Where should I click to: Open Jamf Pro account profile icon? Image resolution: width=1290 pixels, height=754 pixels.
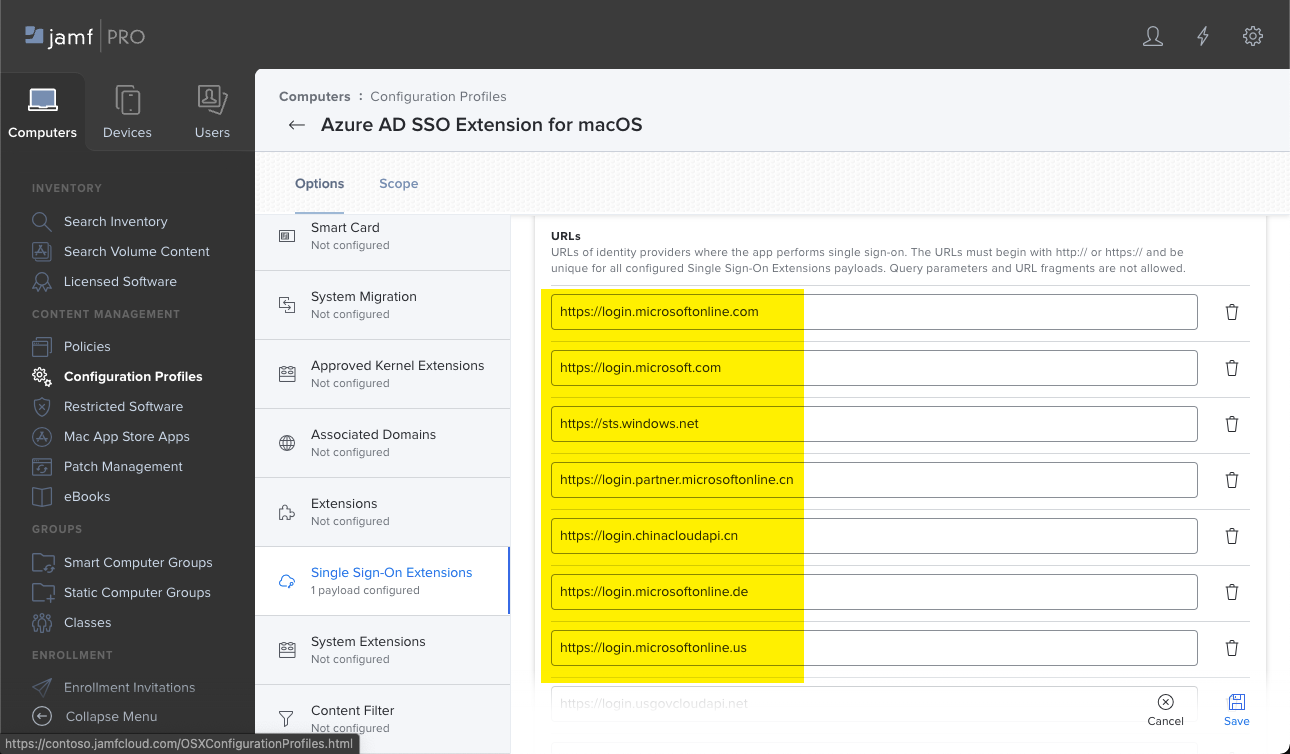[1152, 36]
